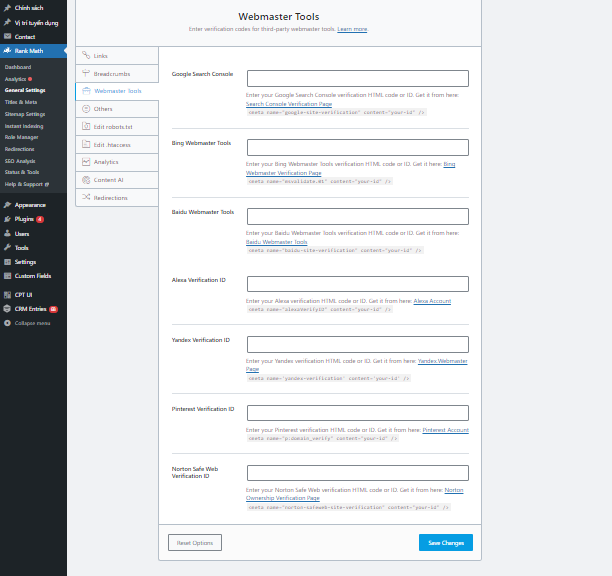Open Rank Math Dashboard submenu
The width and height of the screenshot is (612, 576).
coord(18,67)
